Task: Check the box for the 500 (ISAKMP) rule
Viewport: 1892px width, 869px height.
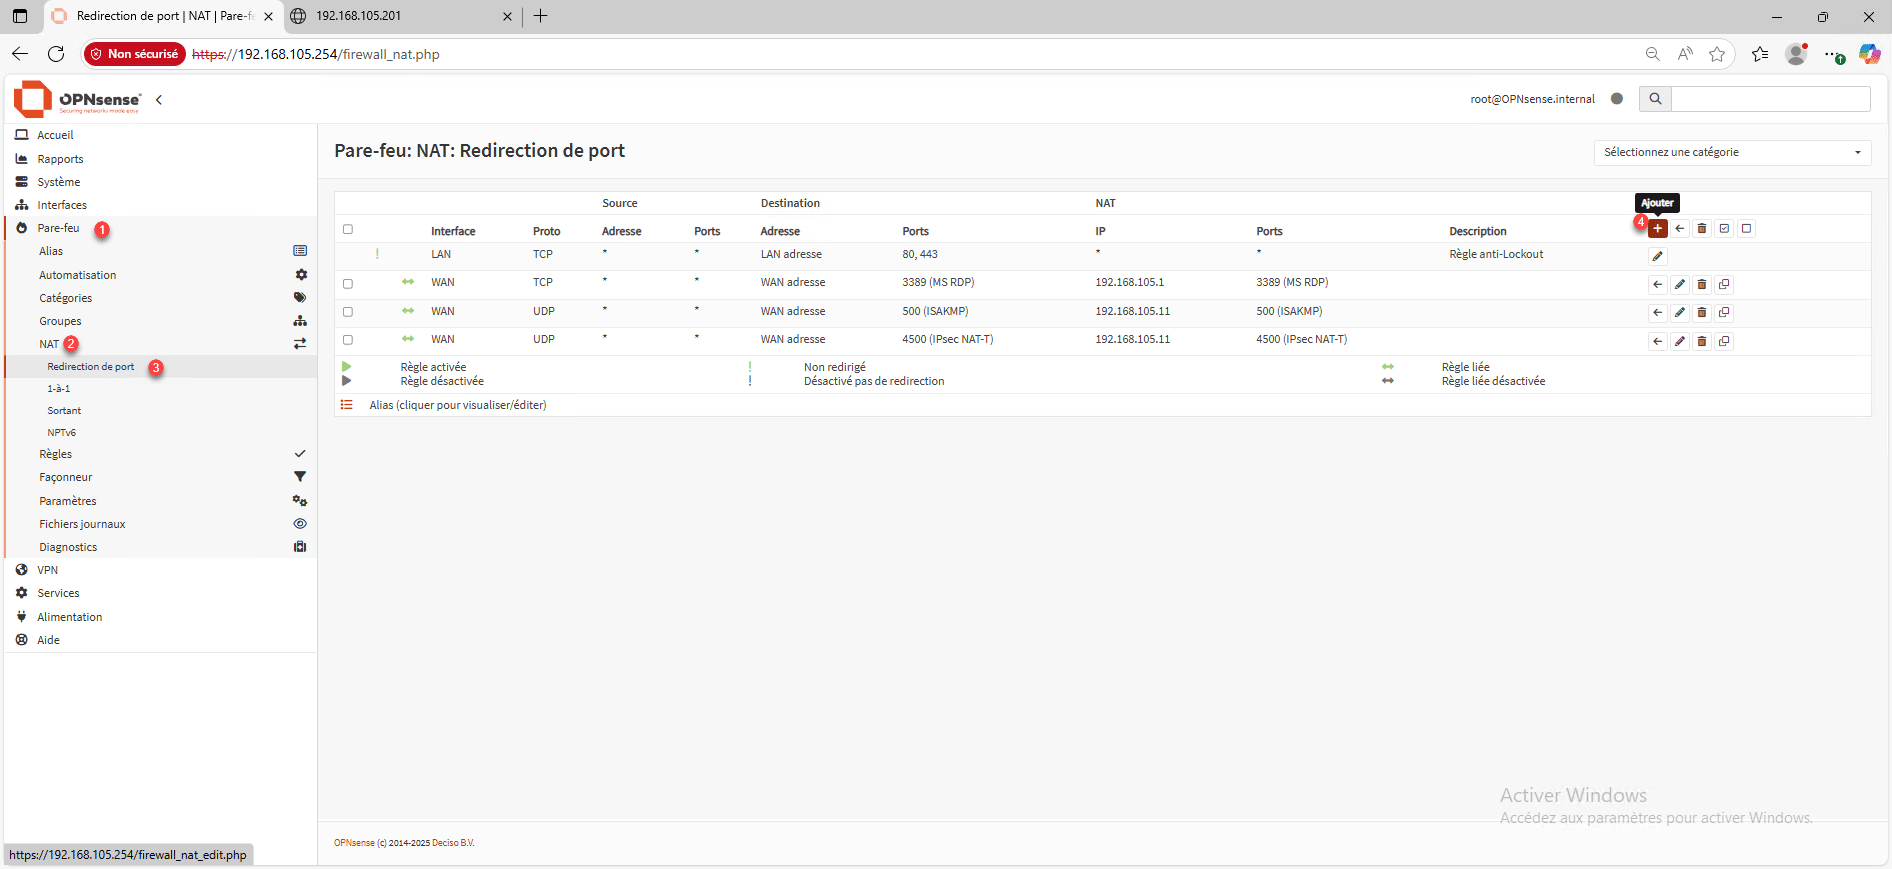Action: pyautogui.click(x=348, y=312)
